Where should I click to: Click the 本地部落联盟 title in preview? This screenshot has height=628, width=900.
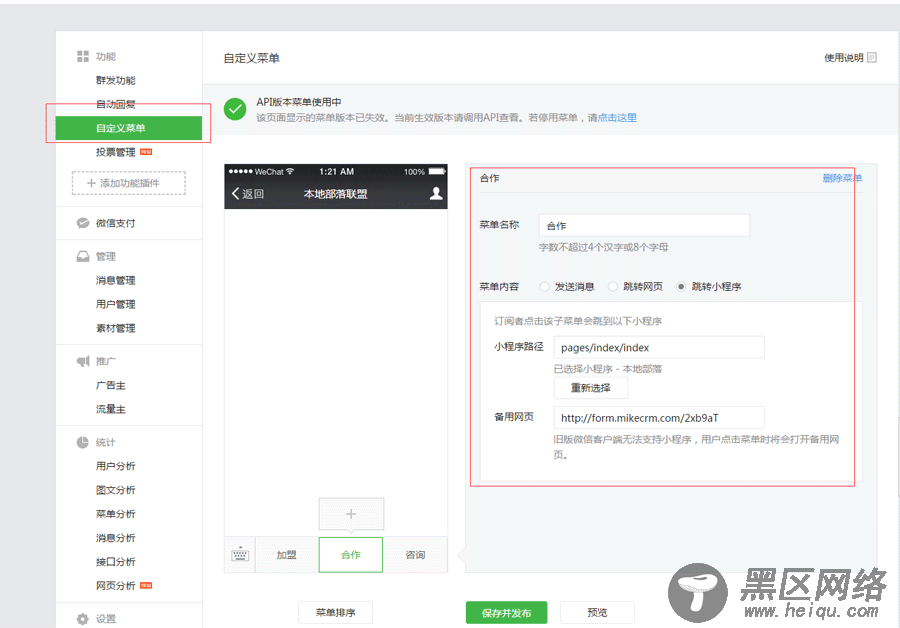[x=335, y=194]
